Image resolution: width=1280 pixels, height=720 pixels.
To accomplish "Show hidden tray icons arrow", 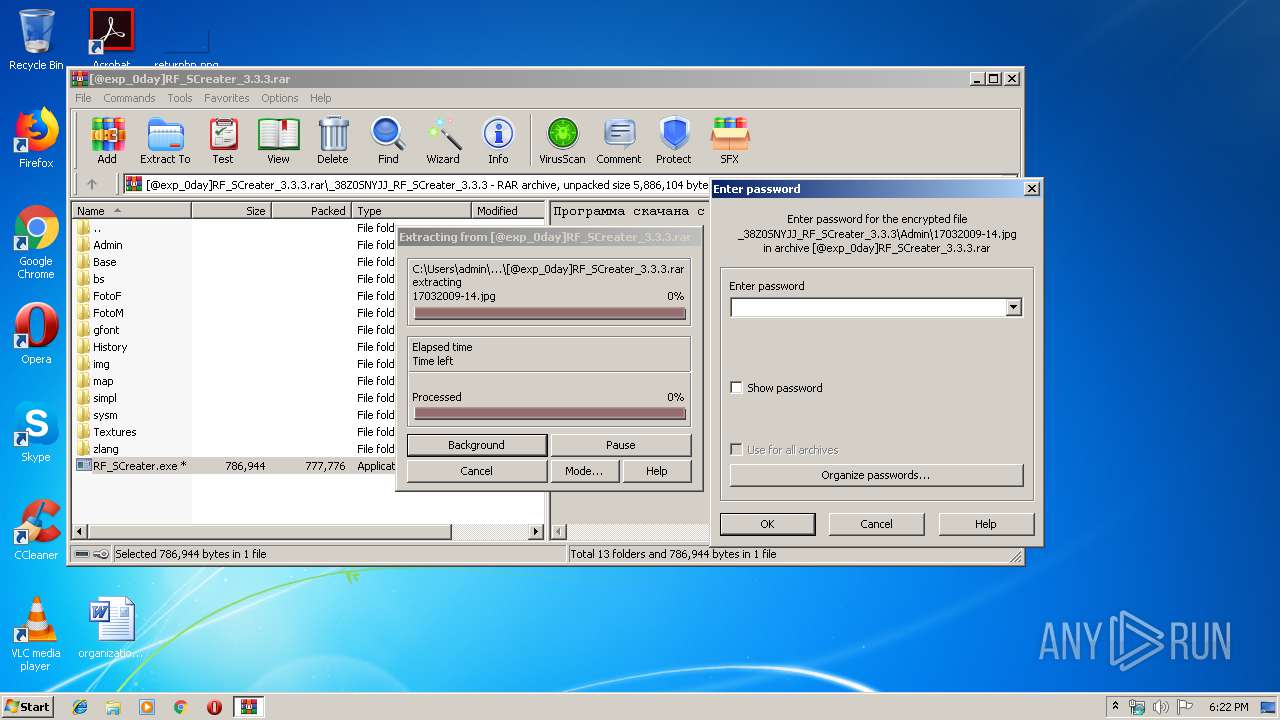I will tap(1115, 707).
